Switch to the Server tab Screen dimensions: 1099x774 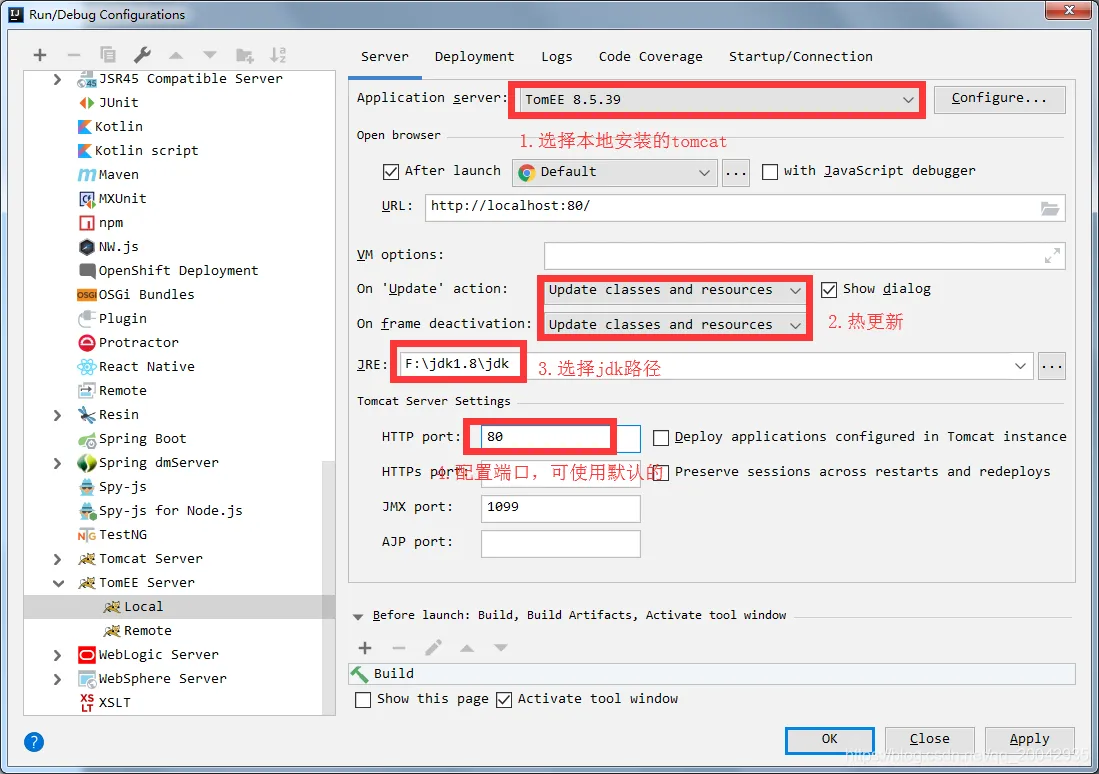(385, 57)
